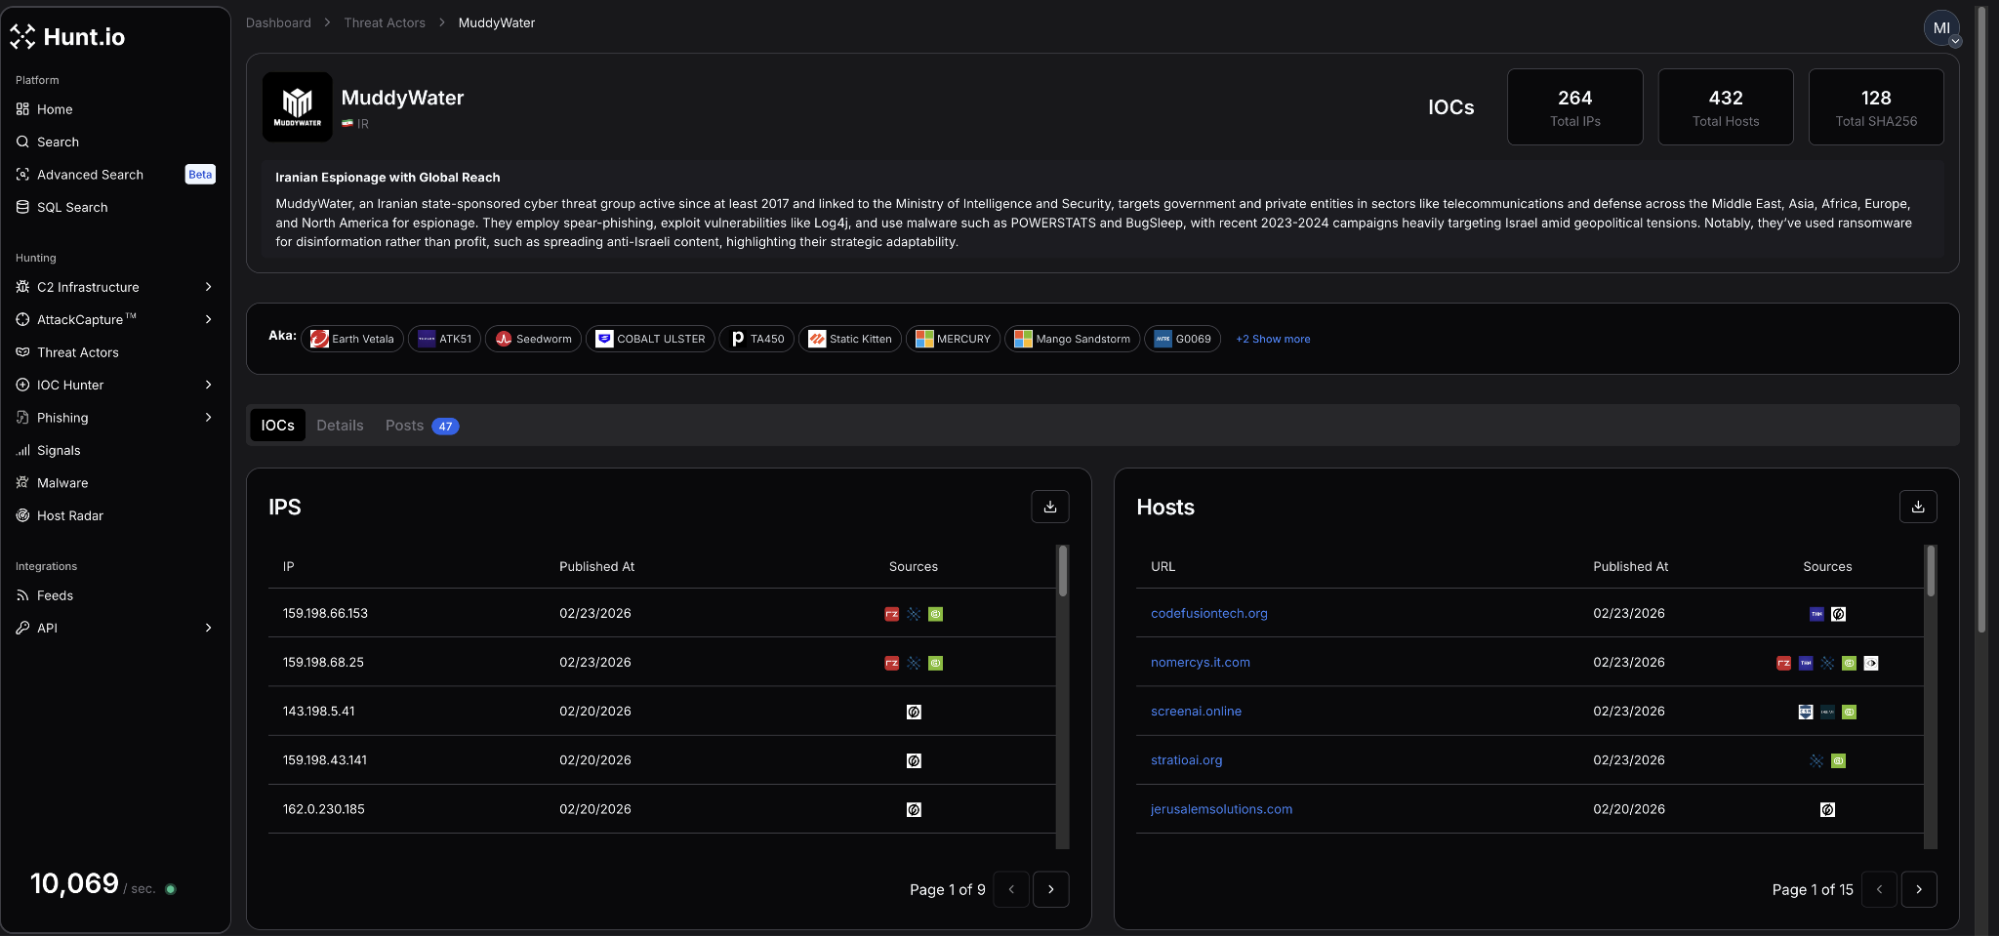Click the MuddyWater actor logo thumbnail

point(297,106)
